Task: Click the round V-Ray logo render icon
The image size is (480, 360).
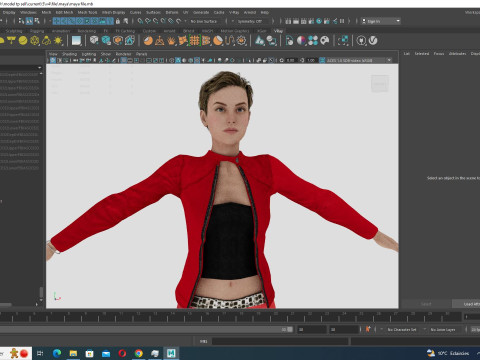Action: [373, 41]
